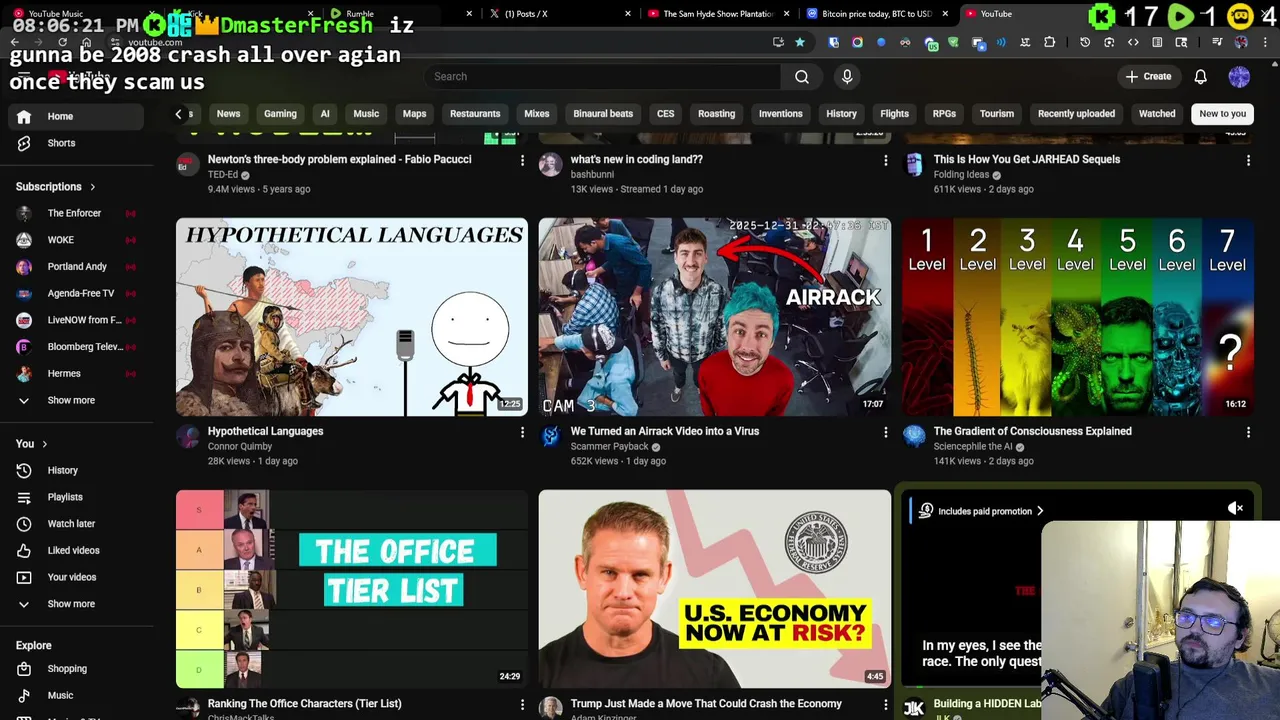The image size is (1280, 720).
Task: Open Hypothetical Languages video title
Action: point(265,431)
